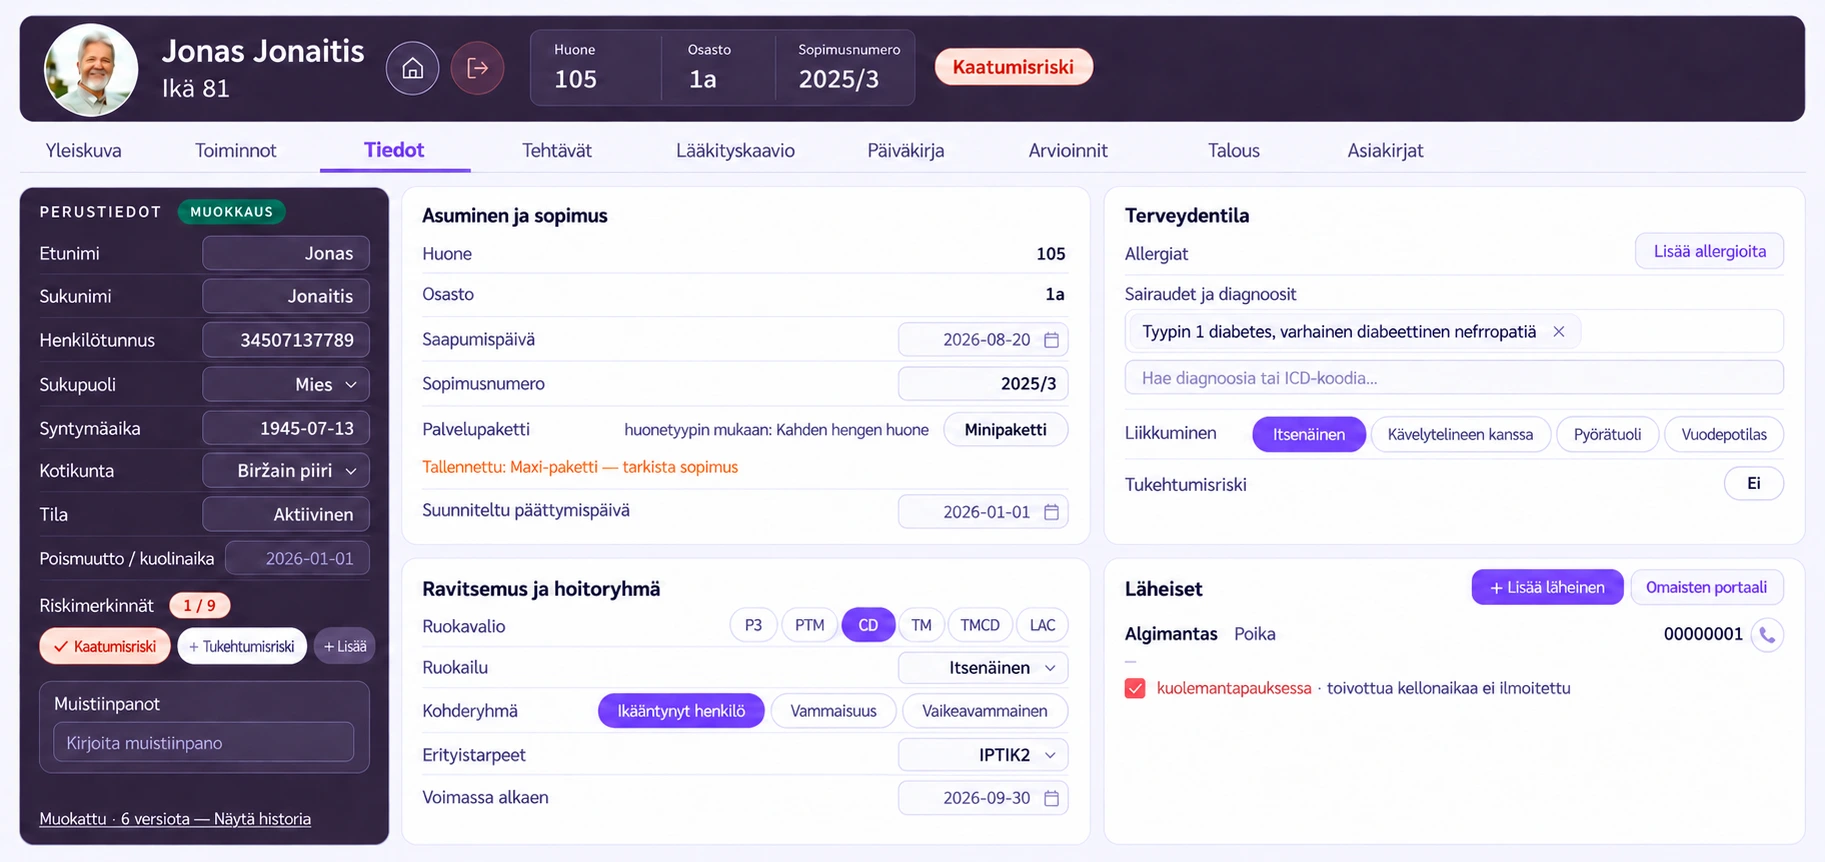This screenshot has height=862, width=1825.
Task: Expand the Erityistarpeet dropdown showing IPTIK2
Action: pos(983,755)
